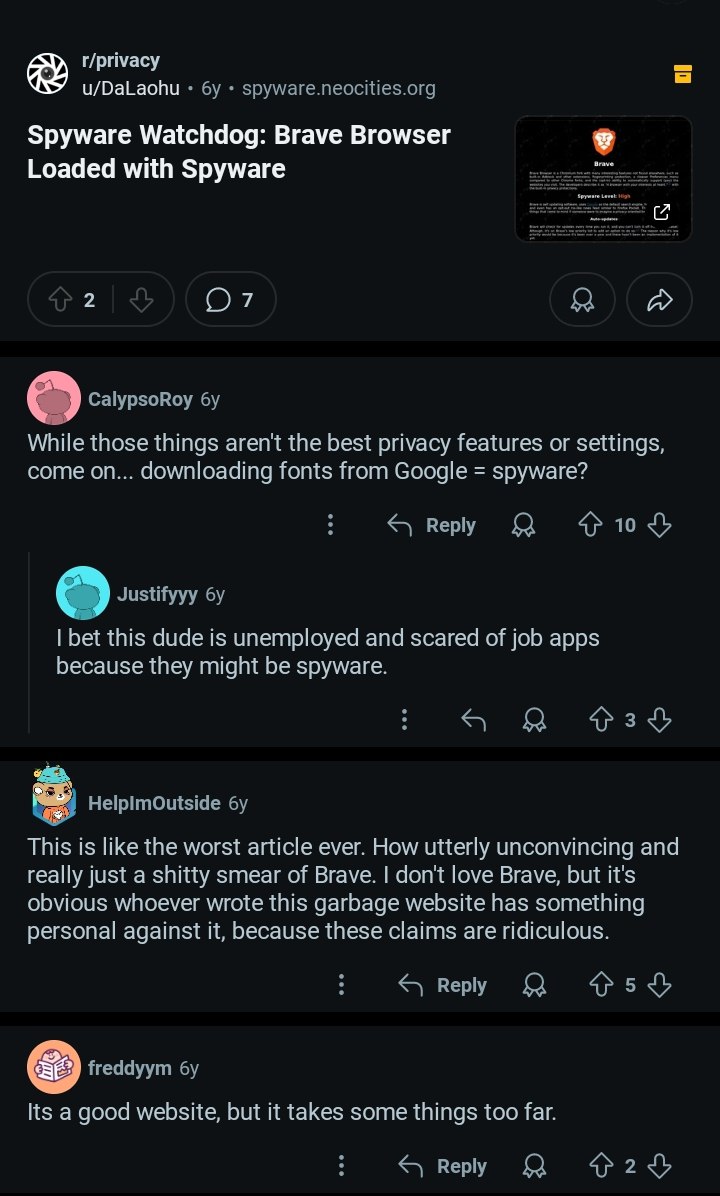Open more options on Justifyyy's comment
This screenshot has height=1196, width=720.
[404, 719]
